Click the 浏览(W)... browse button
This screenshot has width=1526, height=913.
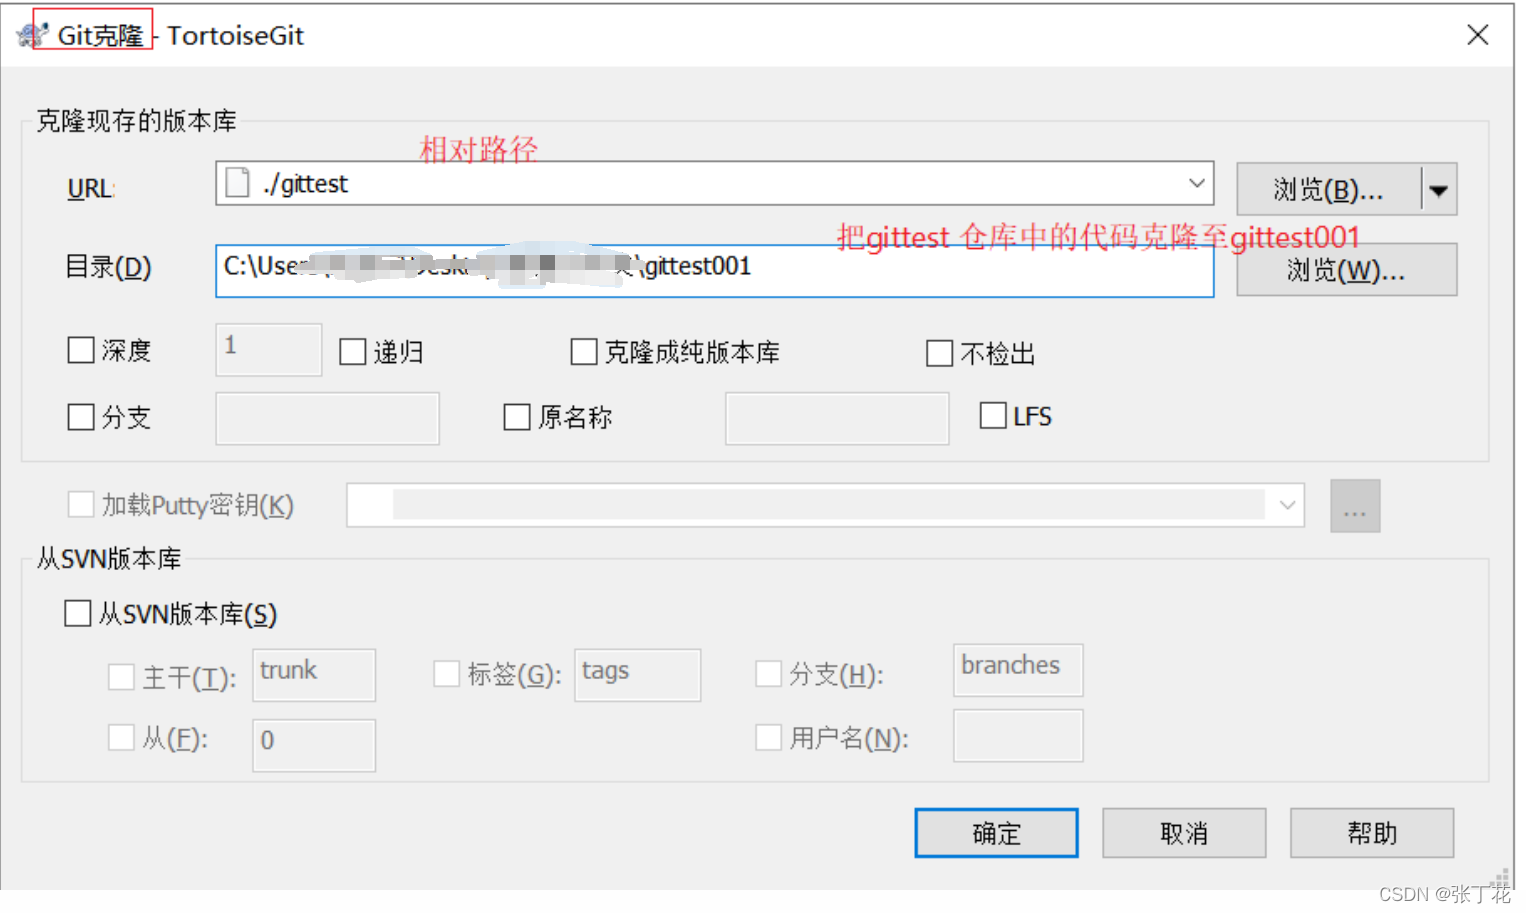[1346, 270]
